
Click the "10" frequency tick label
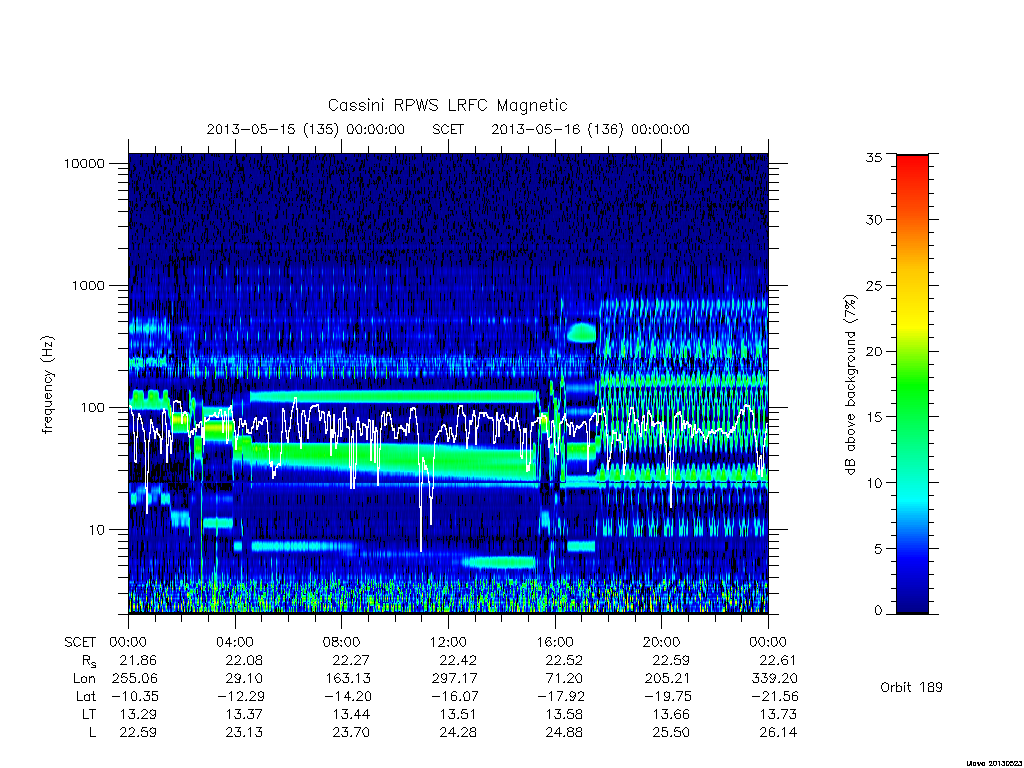(97, 530)
